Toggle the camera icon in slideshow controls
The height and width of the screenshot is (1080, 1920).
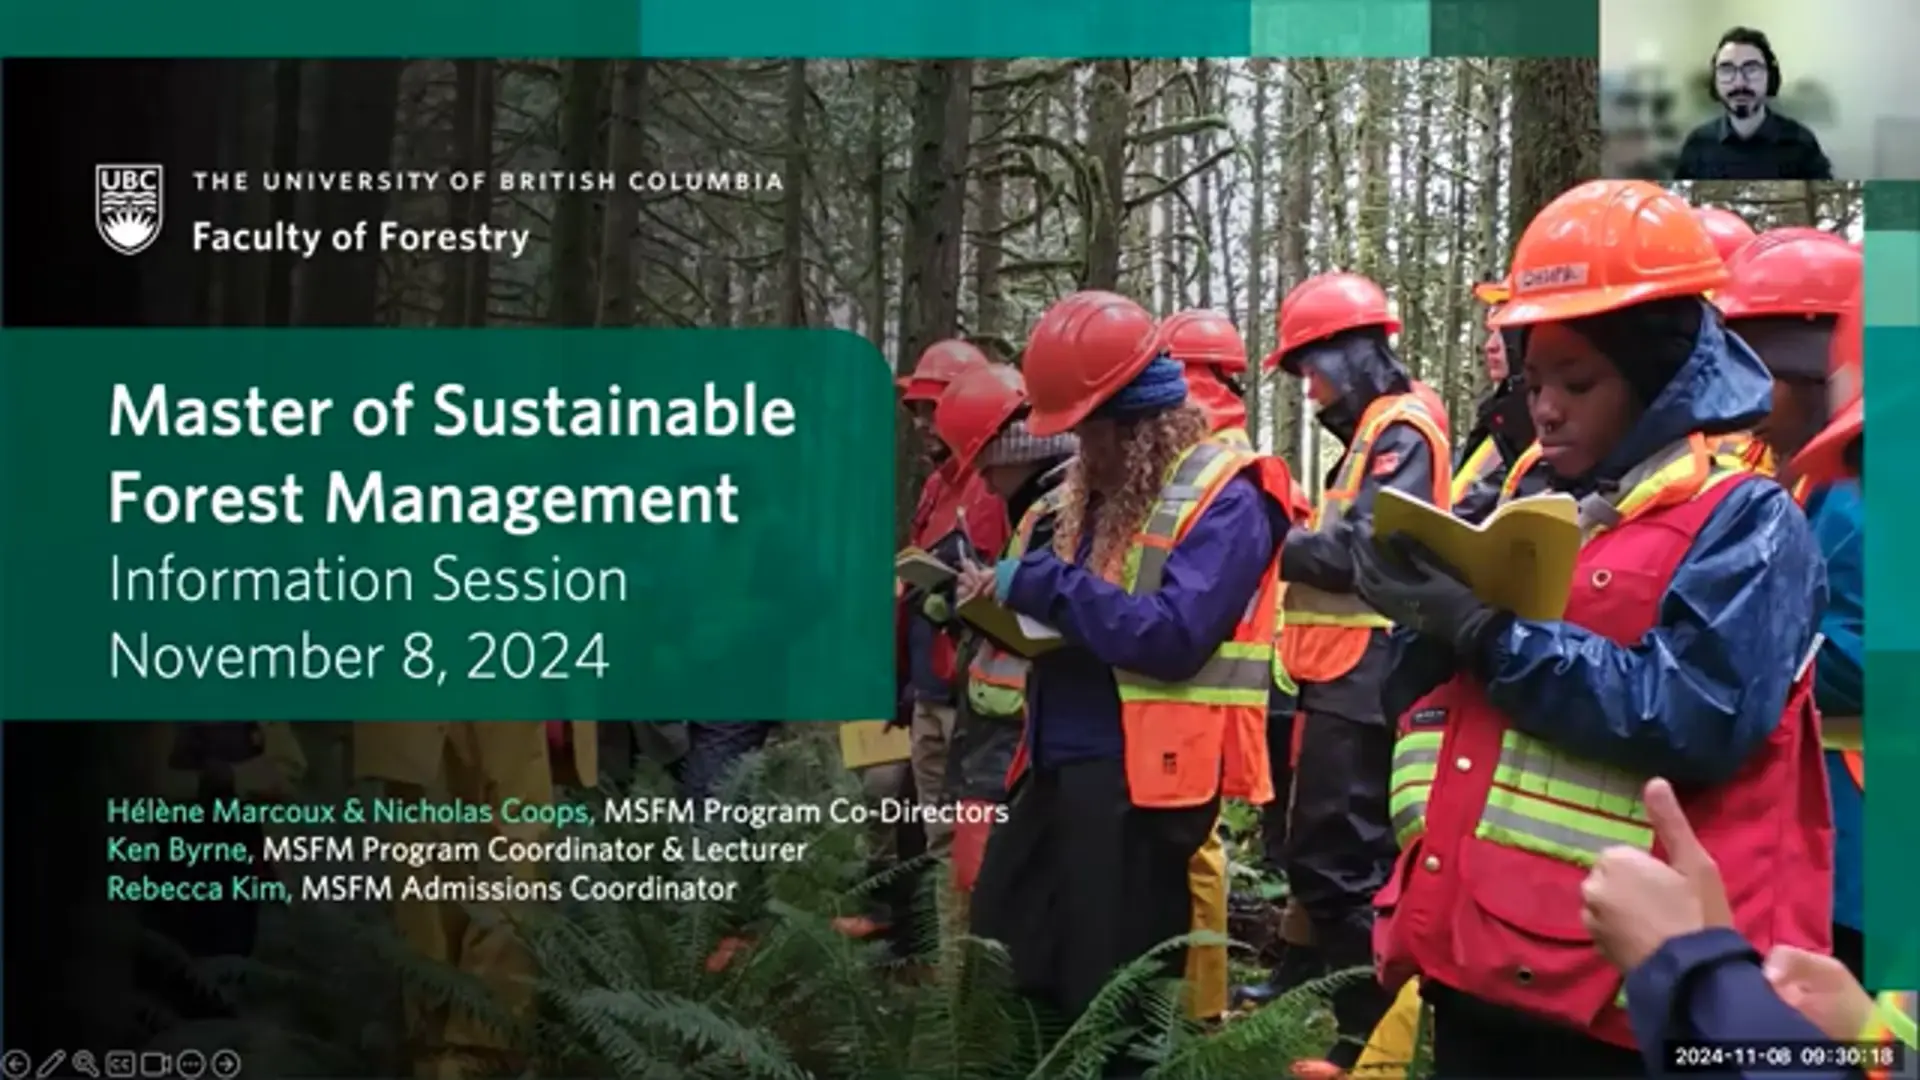tap(156, 1063)
